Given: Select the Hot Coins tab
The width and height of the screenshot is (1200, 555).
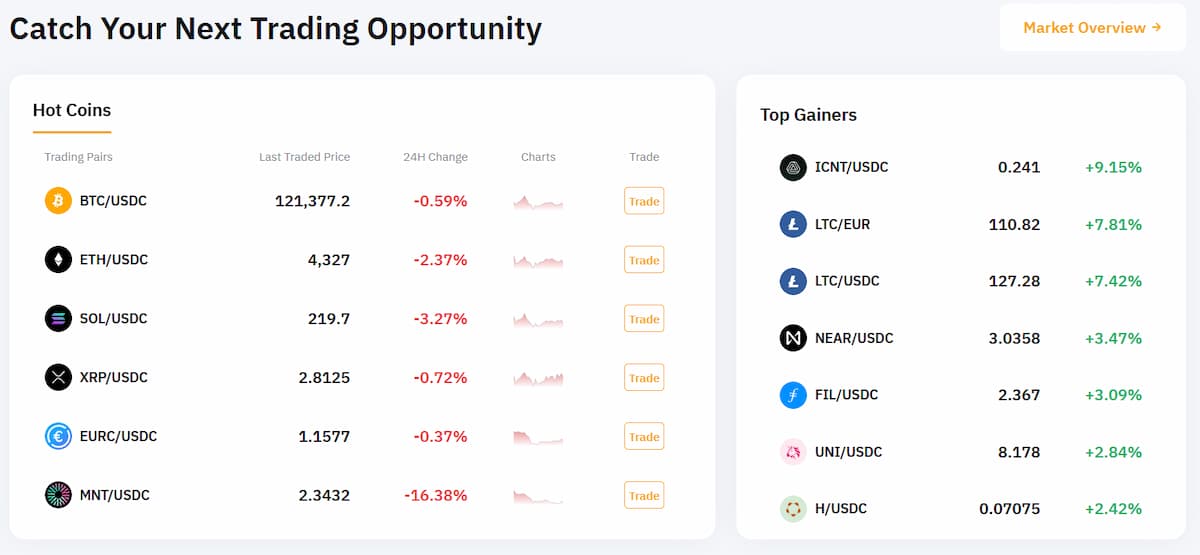Looking at the screenshot, I should (x=72, y=111).
